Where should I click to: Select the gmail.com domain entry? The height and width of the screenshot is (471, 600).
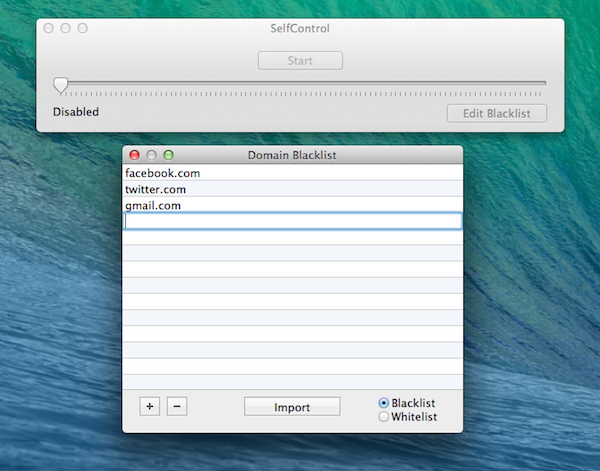292,205
